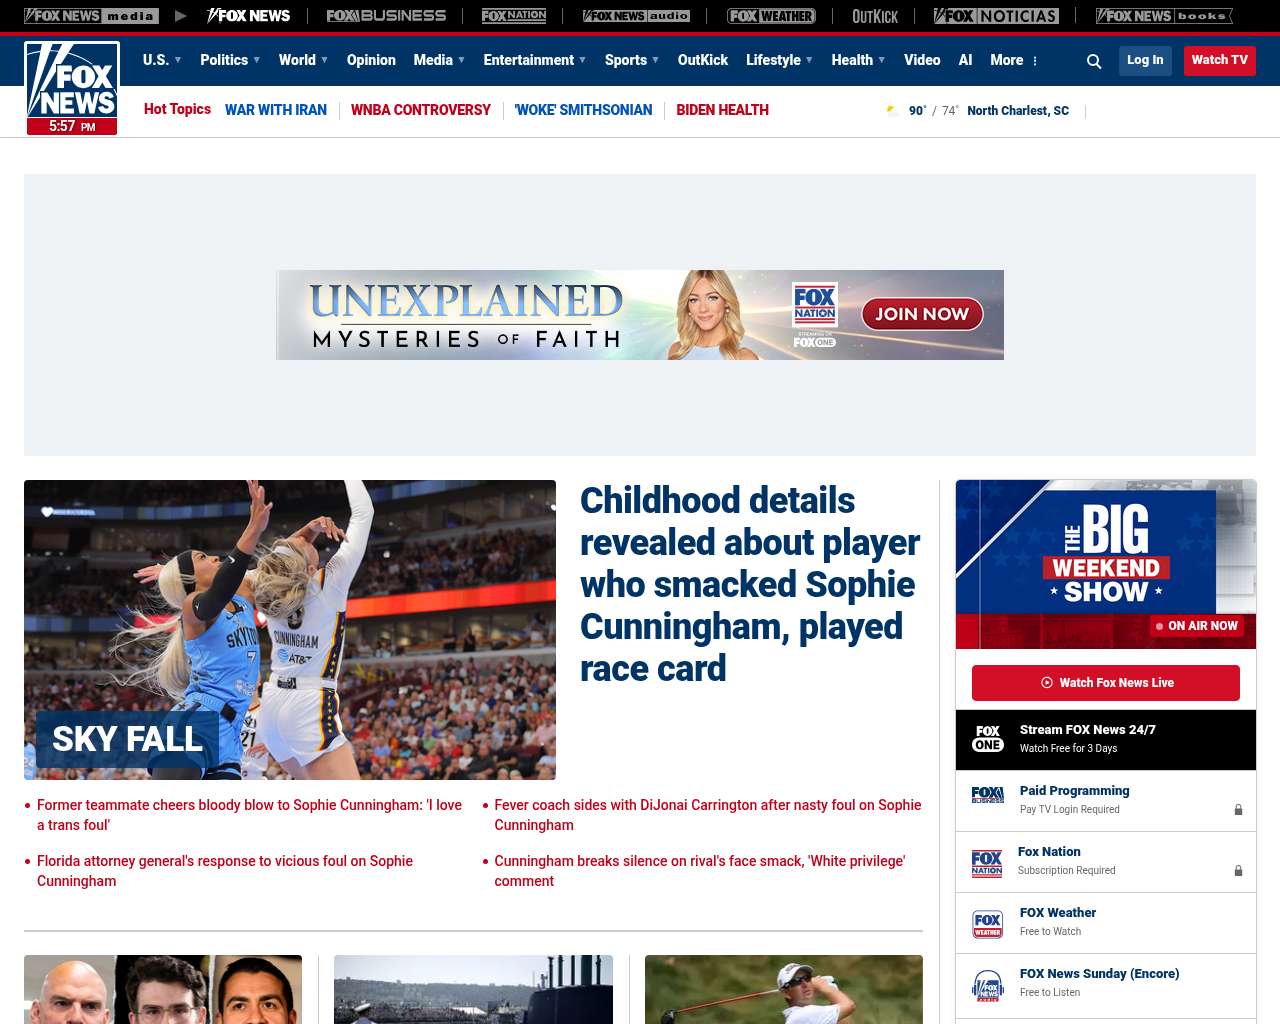Screen dimensions: 1280x1024
Task: Open the SKY FALL basketball photo story
Action: tap(290, 630)
